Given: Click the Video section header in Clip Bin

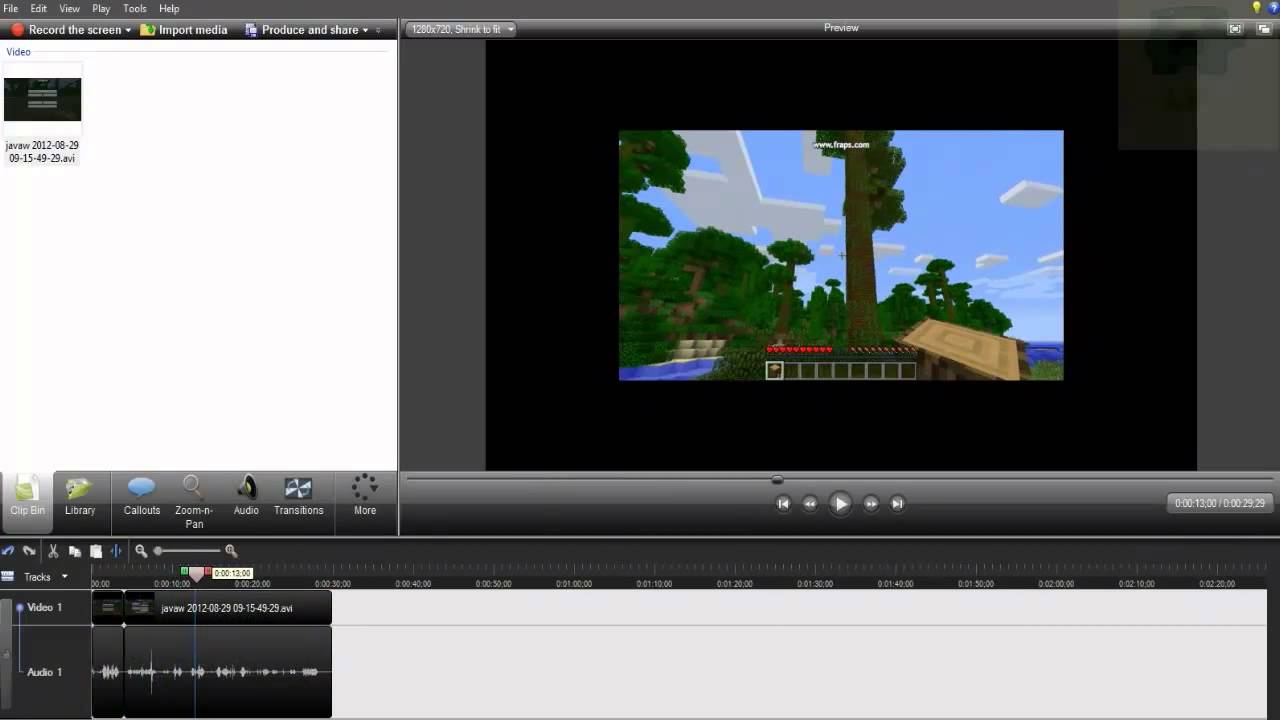Looking at the screenshot, I should tap(18, 52).
